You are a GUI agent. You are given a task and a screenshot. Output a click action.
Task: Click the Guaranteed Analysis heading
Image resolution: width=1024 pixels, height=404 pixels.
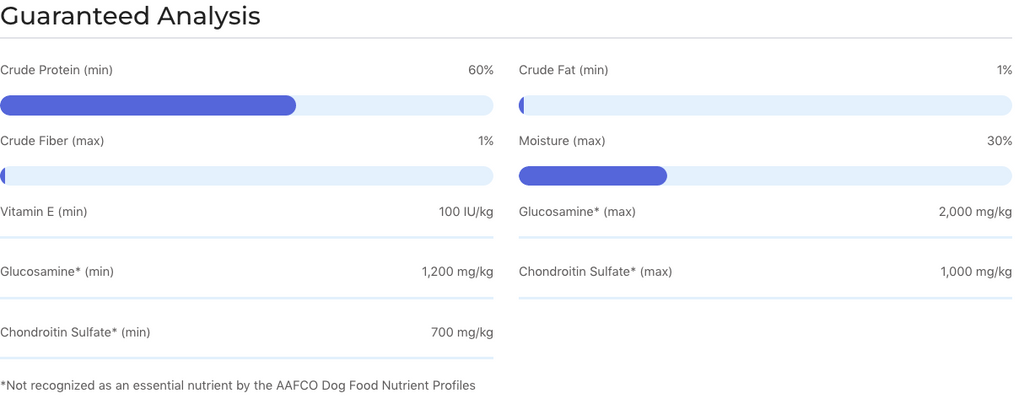point(130,16)
